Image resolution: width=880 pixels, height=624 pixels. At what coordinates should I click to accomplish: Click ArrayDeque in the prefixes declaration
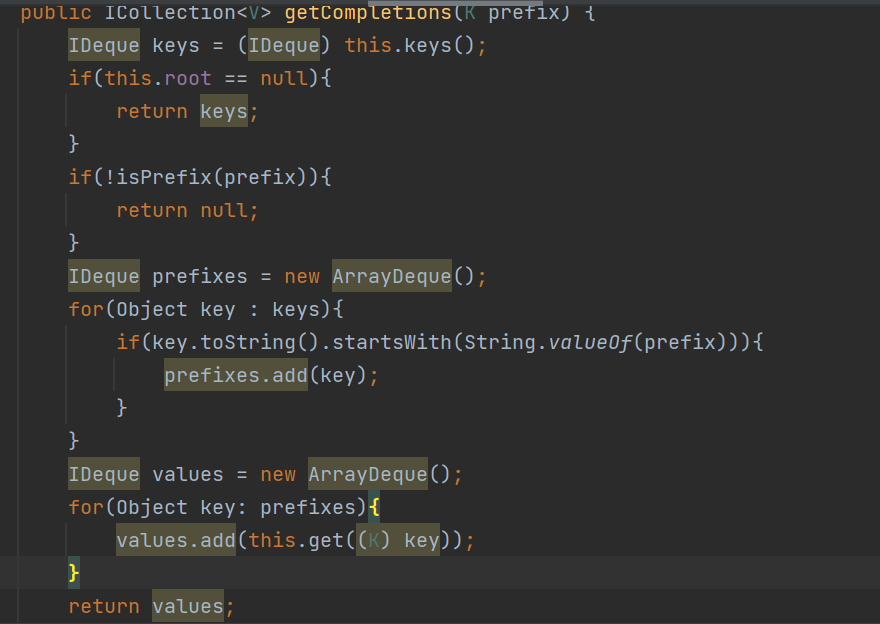(392, 276)
